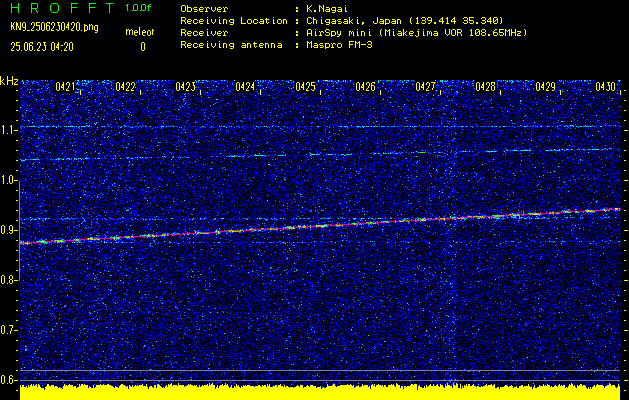
Task: Click the file name KN9_2506230420.png
Action: coord(54,27)
